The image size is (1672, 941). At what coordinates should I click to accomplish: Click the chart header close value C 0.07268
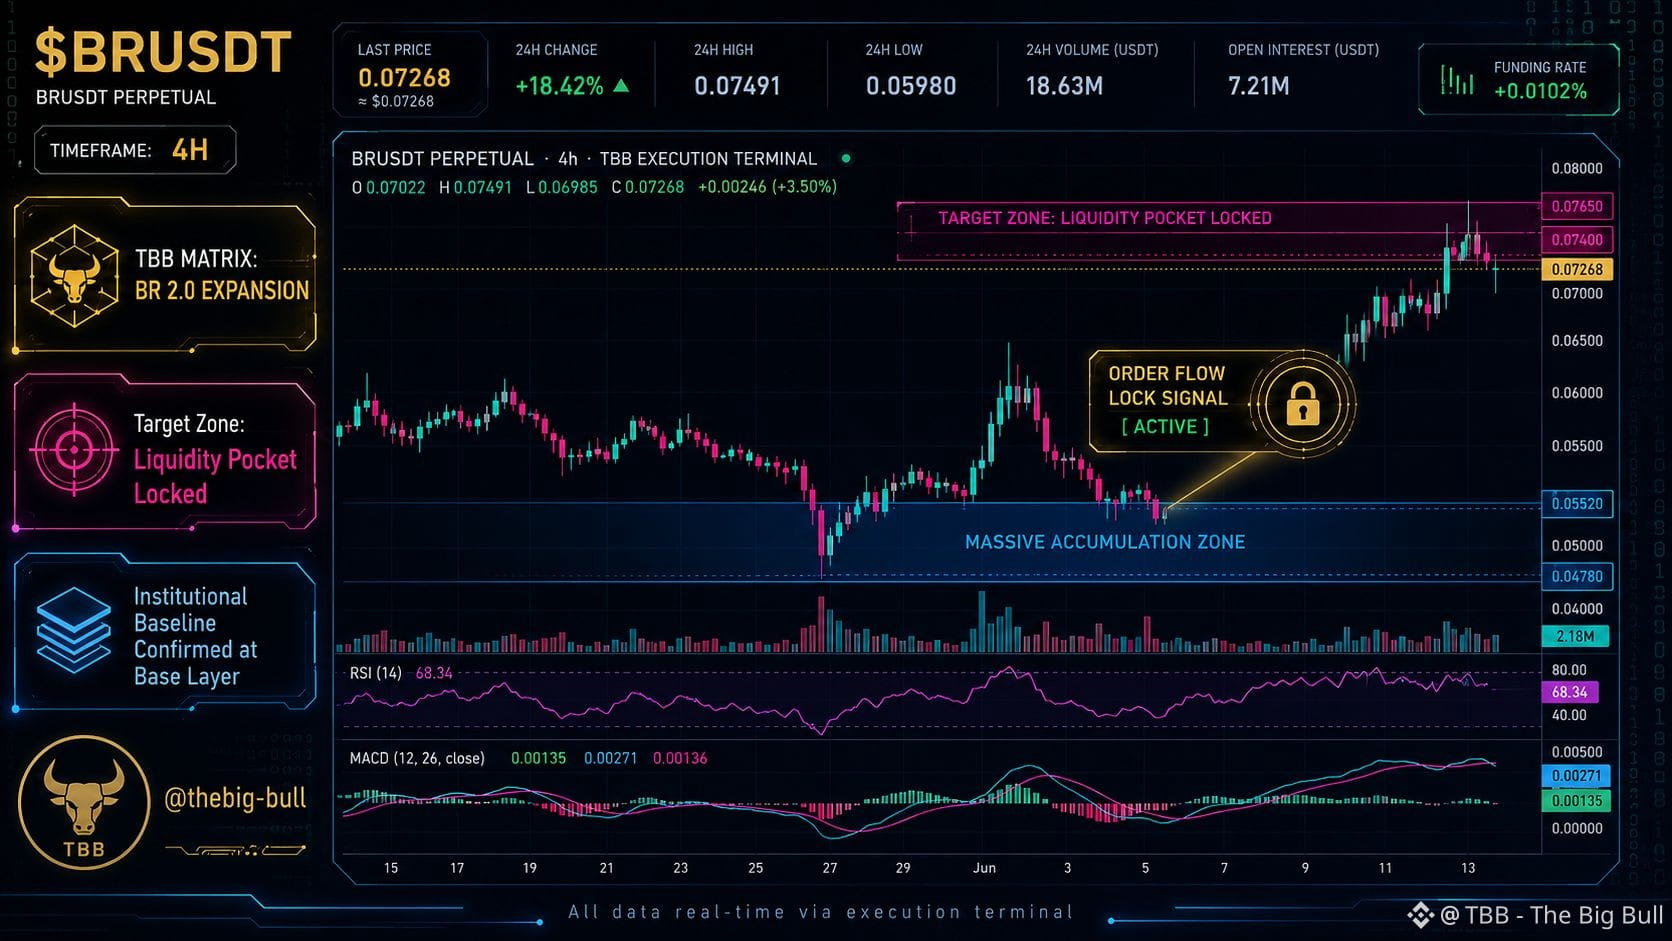[x=648, y=187]
